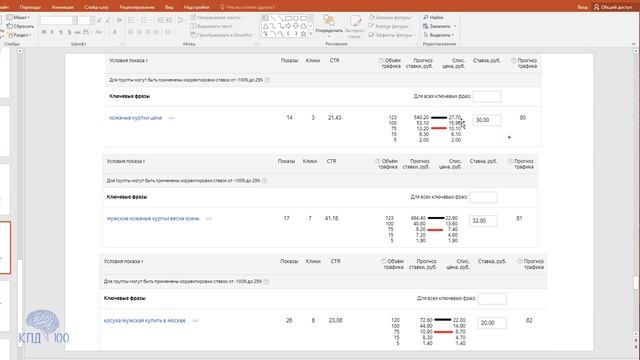Click Сбросить to reset slide
This screenshot has width=640, height=360.
point(20,26)
